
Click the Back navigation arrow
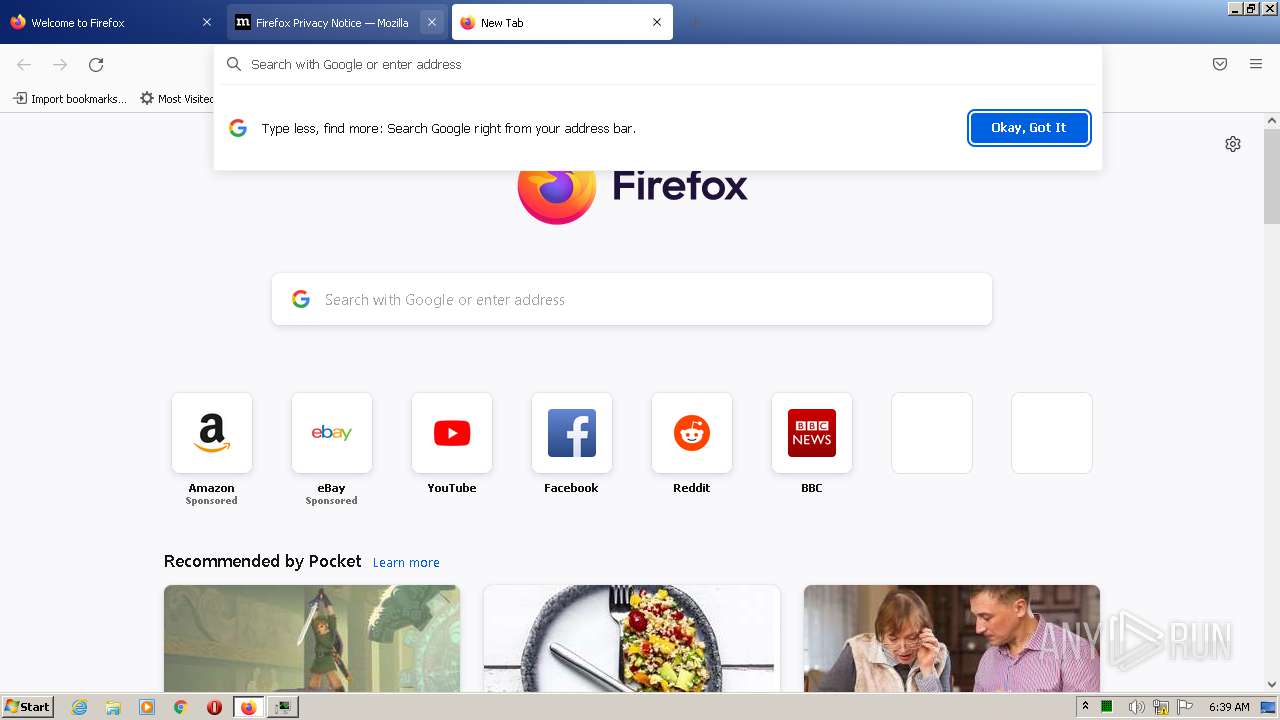point(24,65)
